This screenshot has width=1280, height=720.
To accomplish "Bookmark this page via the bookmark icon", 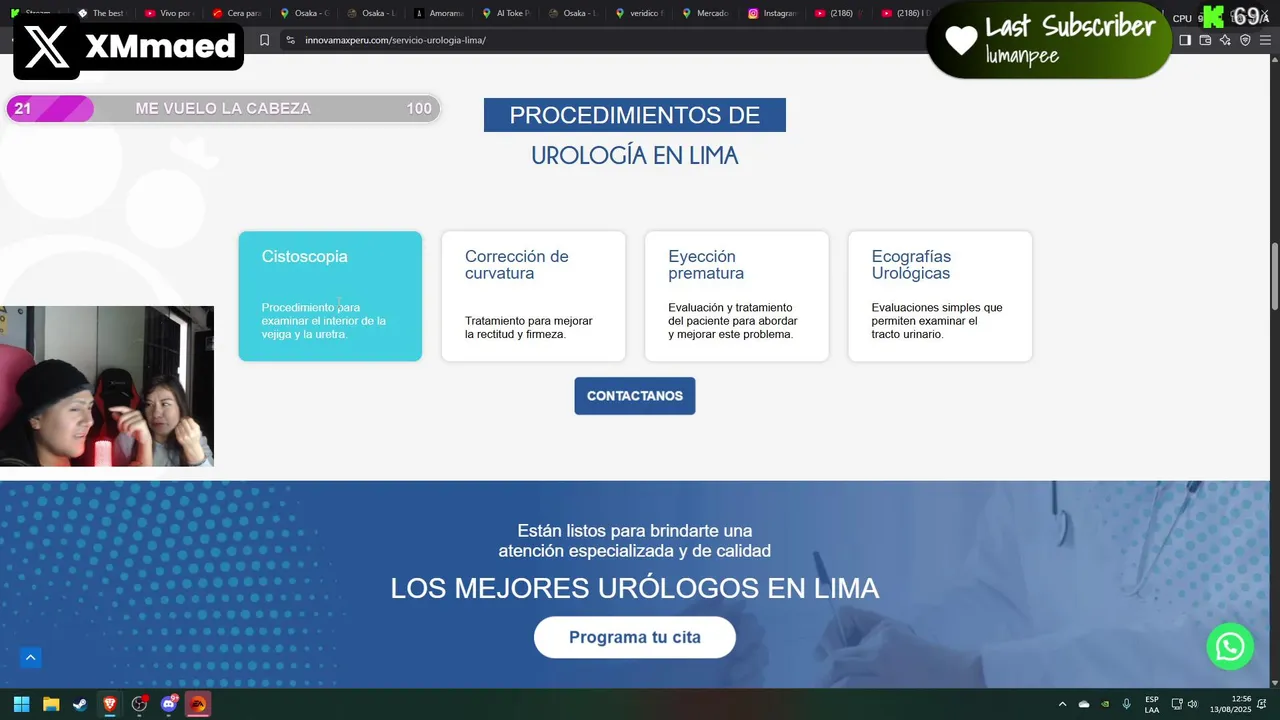I will click(x=264, y=40).
